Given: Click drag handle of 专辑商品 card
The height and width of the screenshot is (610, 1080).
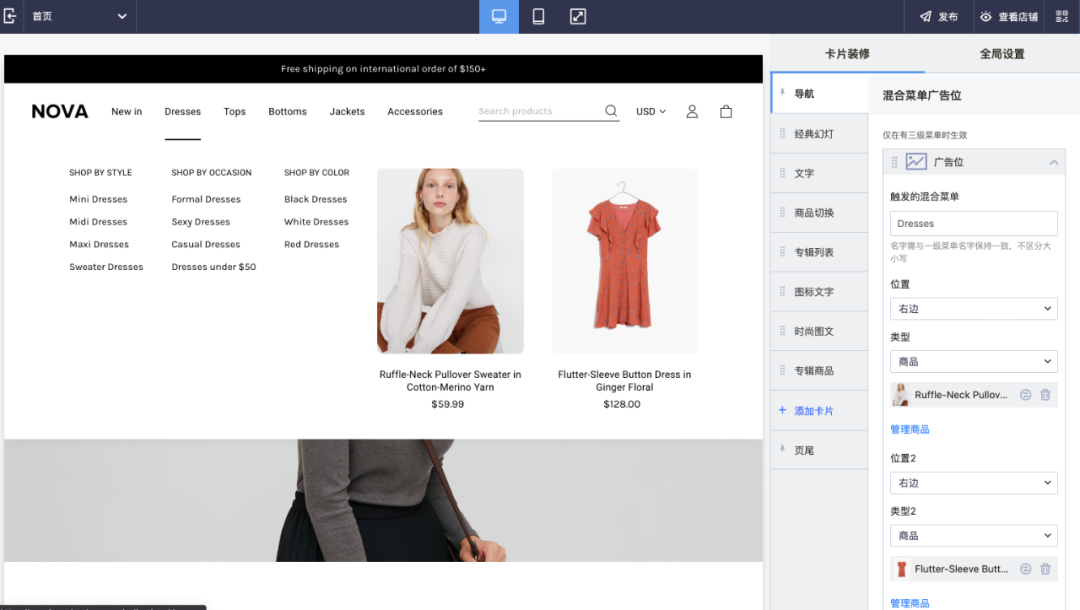Looking at the screenshot, I should (x=782, y=370).
